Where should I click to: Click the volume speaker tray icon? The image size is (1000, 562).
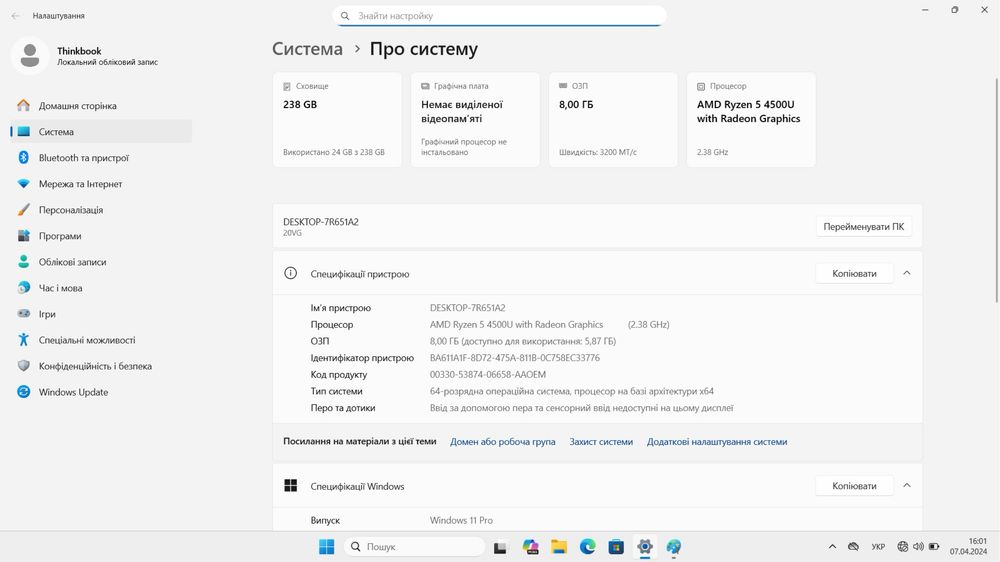pyautogui.click(x=918, y=547)
